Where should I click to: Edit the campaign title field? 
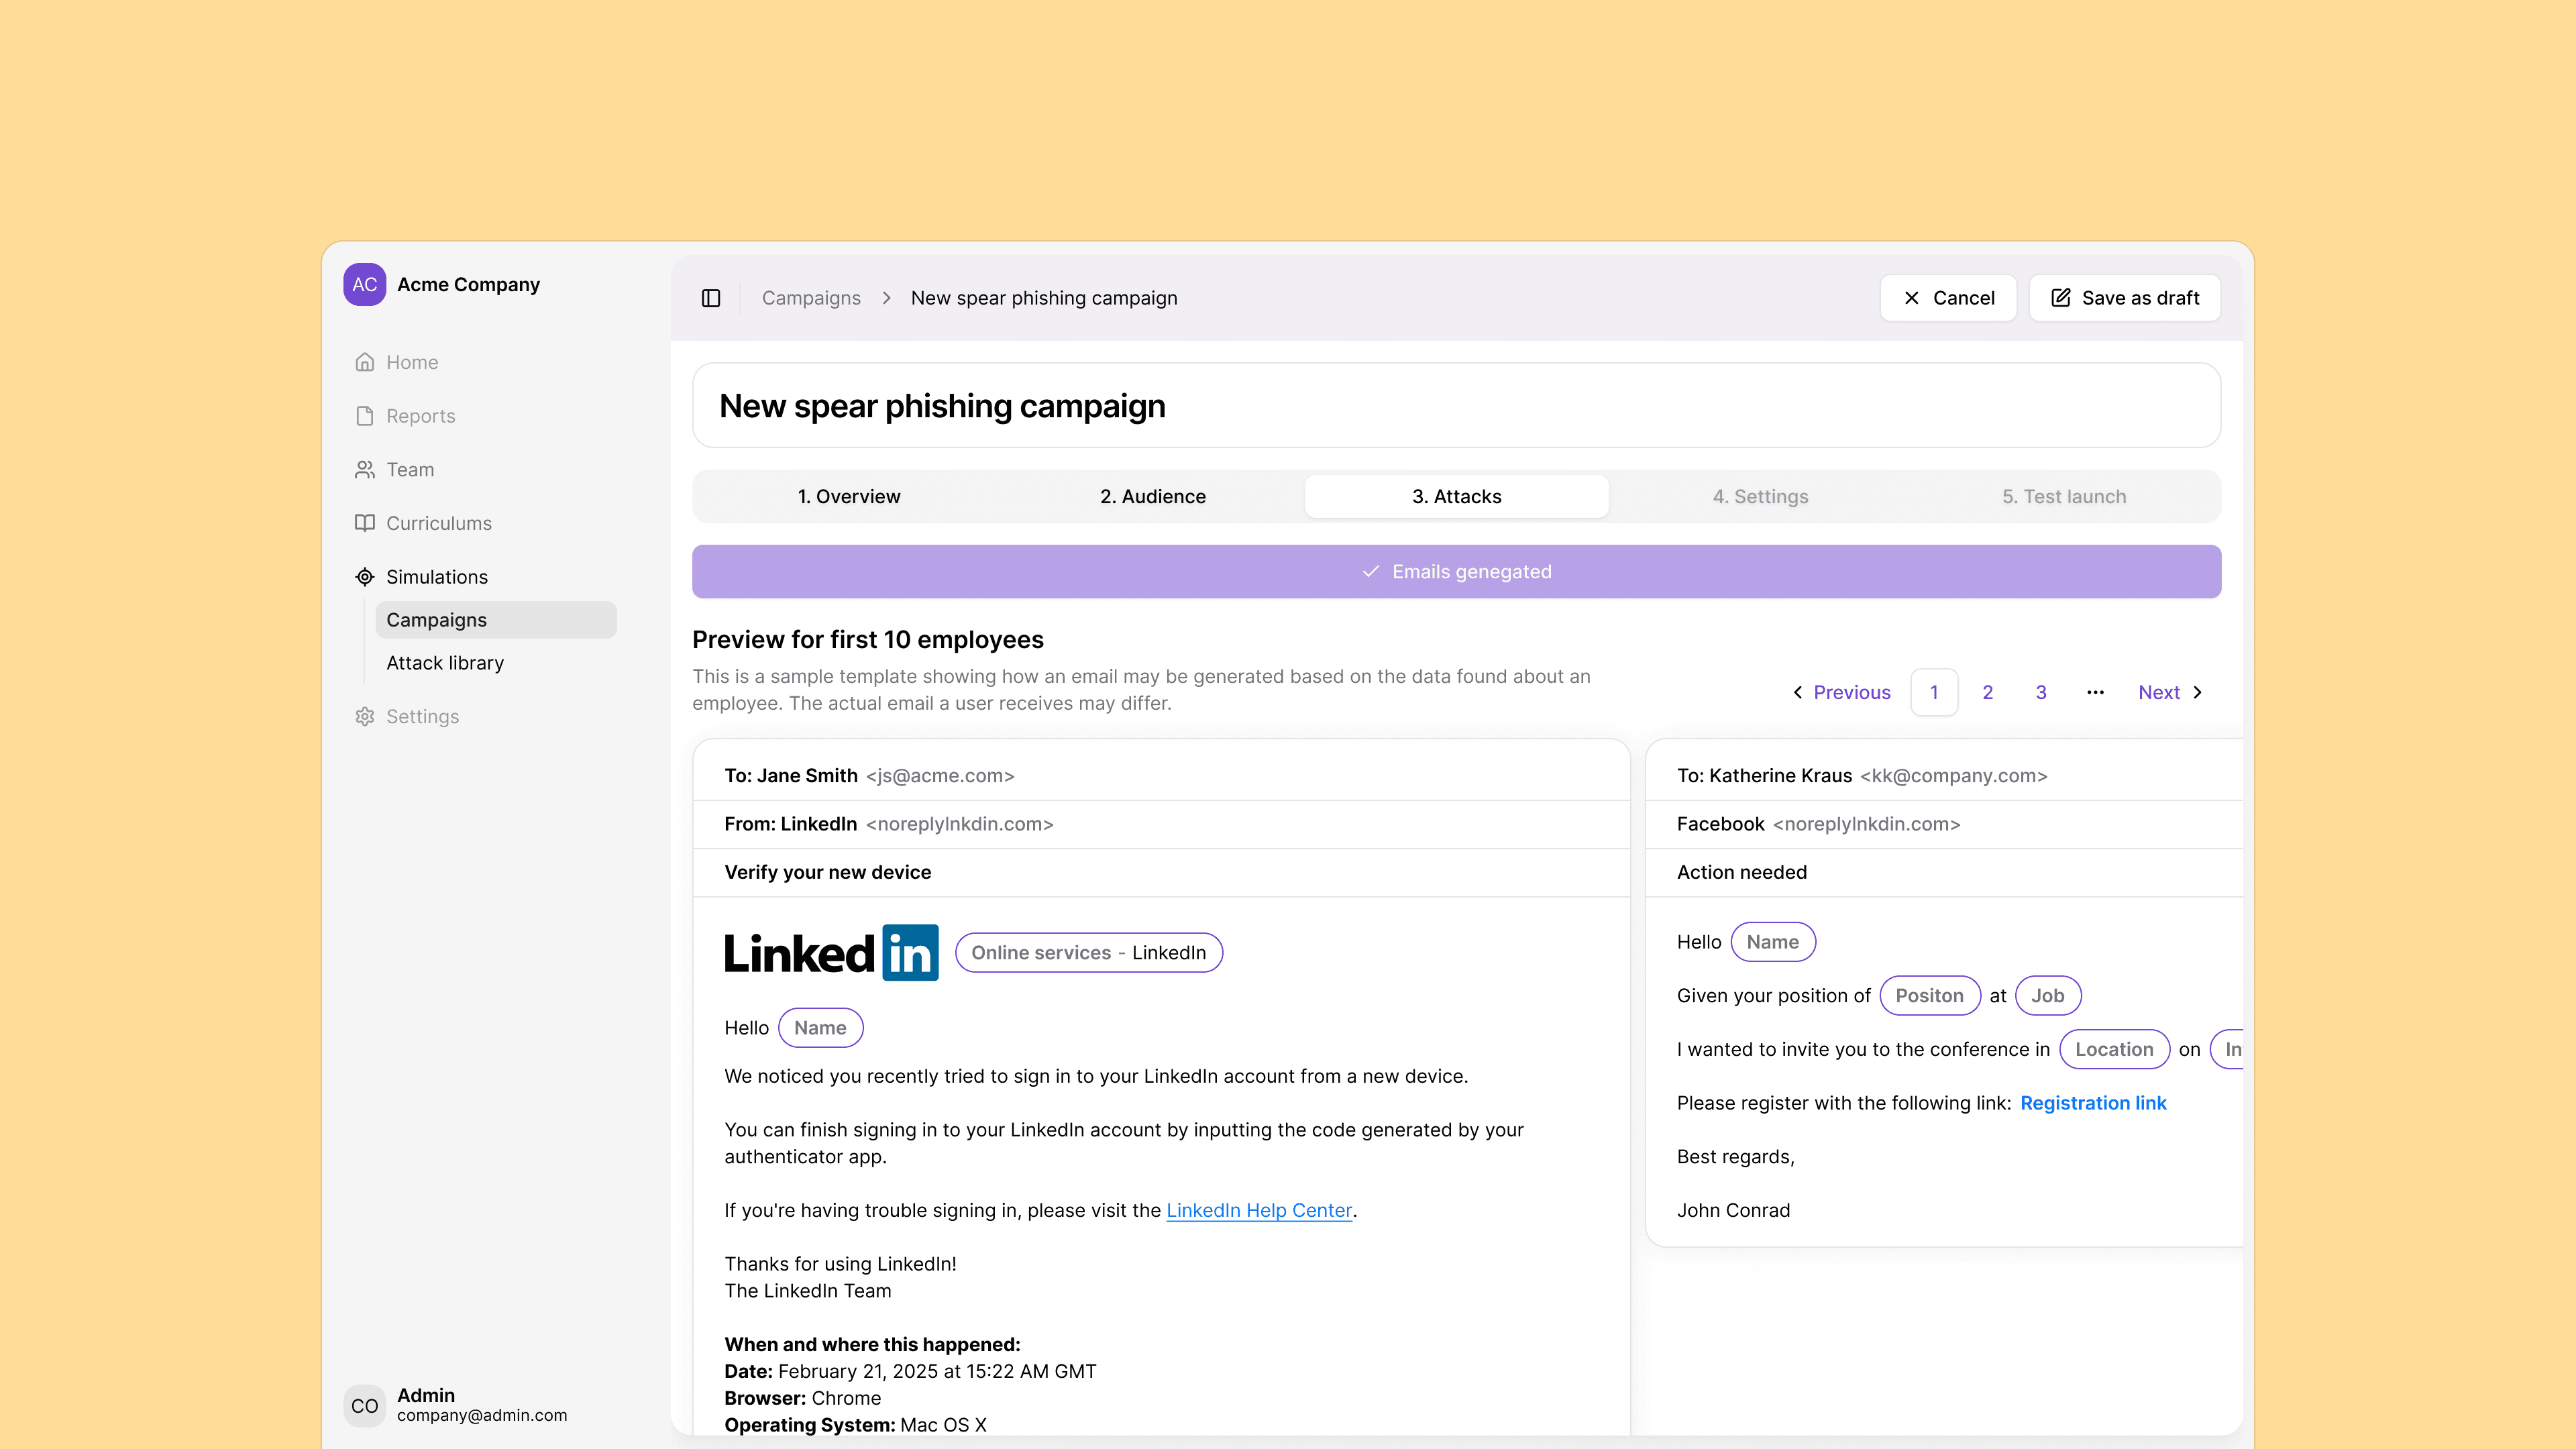(1456, 406)
